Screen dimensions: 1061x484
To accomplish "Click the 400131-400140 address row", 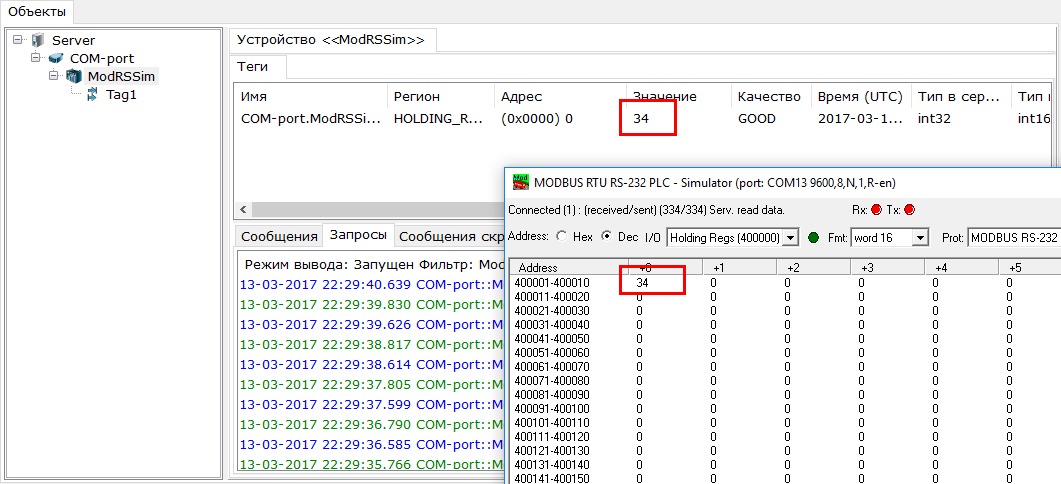I will point(552,465).
